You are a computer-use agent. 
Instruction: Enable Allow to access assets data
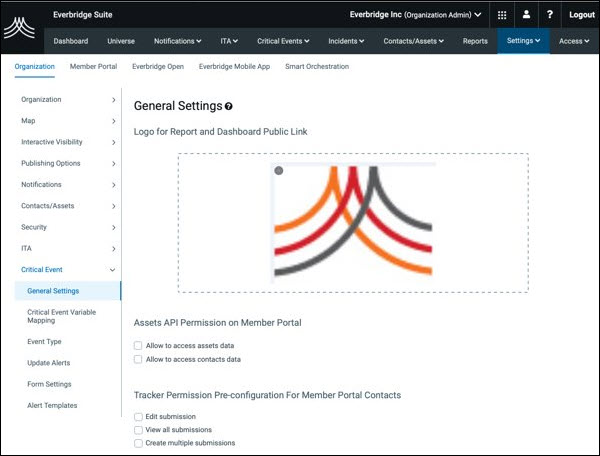point(138,345)
